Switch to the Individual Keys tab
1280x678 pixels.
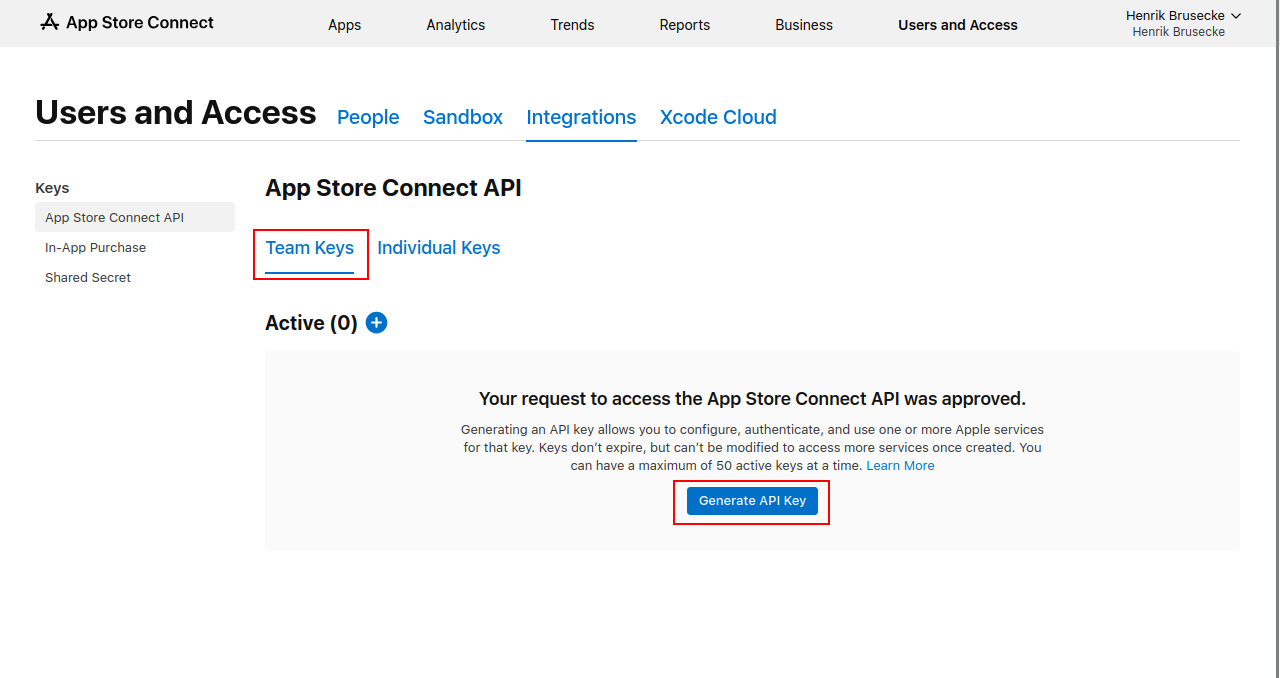439,248
